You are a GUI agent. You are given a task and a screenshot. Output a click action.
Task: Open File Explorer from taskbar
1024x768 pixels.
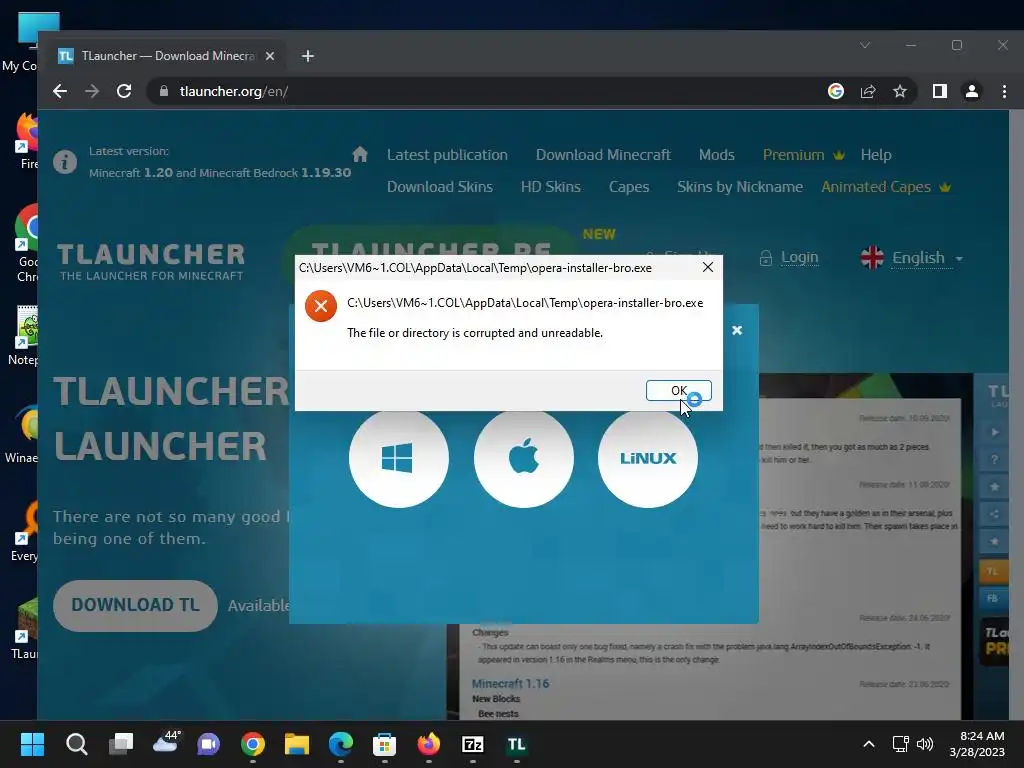click(296, 744)
